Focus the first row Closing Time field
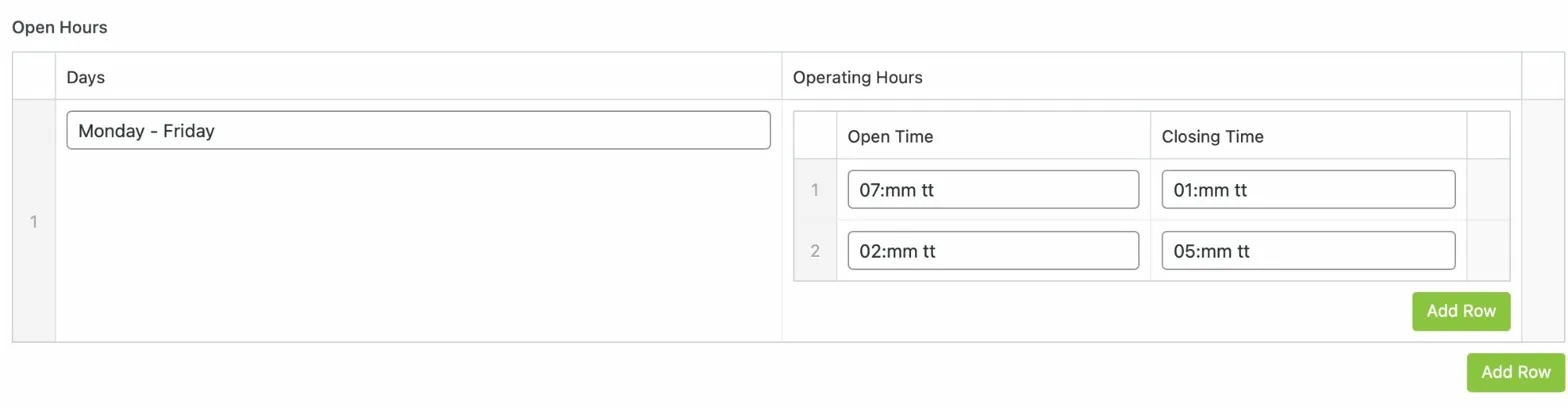Screen dimensions: 1568x408 [1307, 190]
